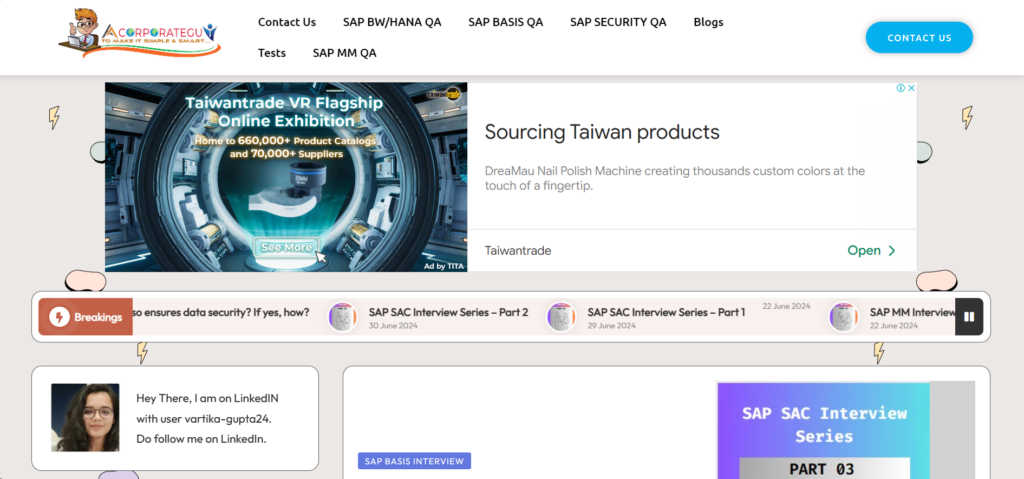Click the profile photo of vartika-gupta24
1024x479 pixels.
(x=85, y=418)
